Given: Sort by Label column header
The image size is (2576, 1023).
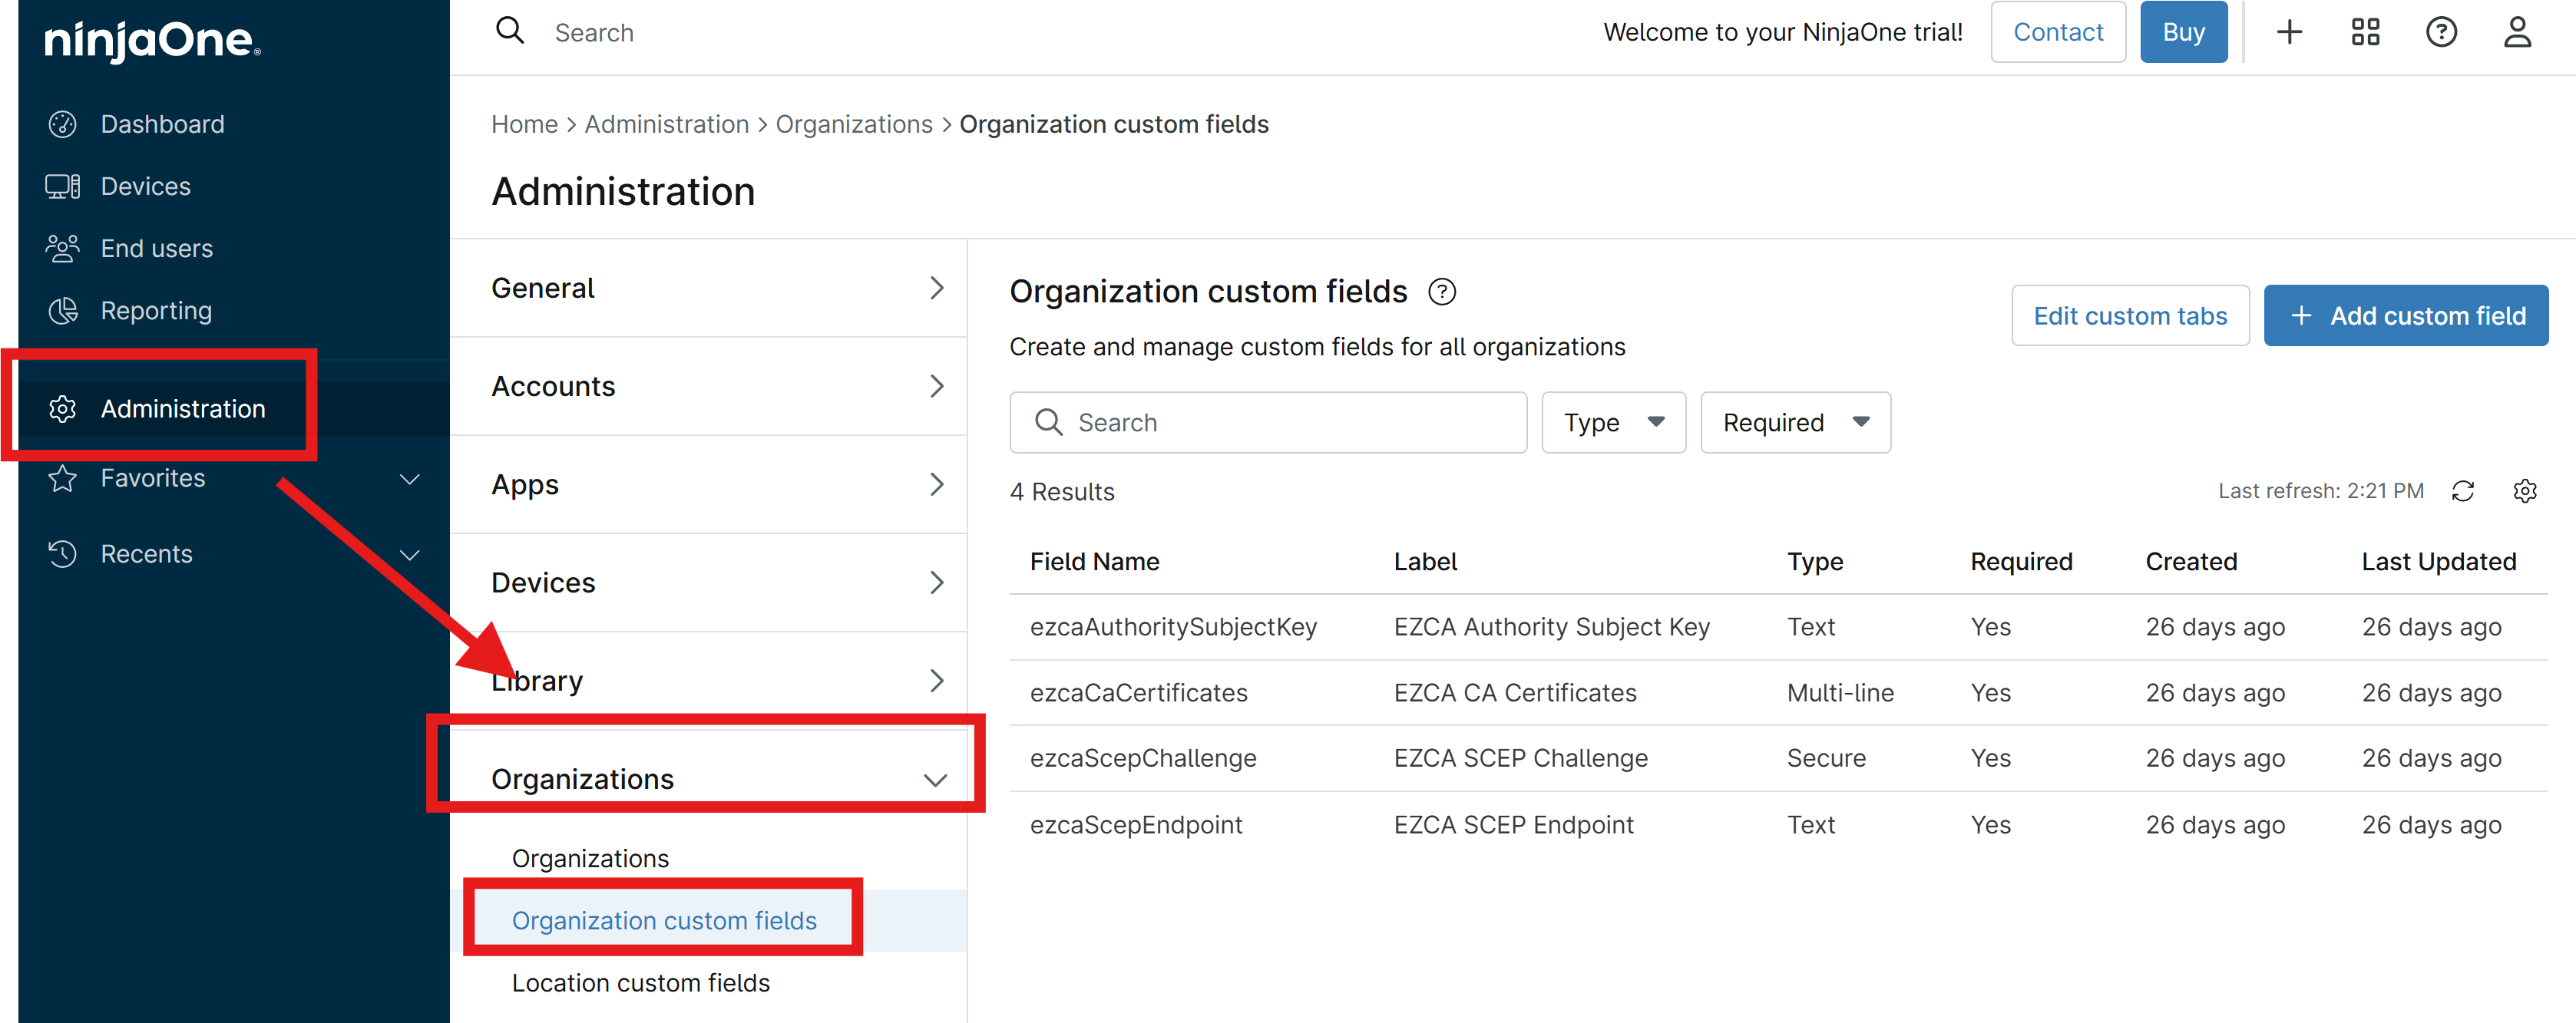Looking at the screenshot, I should pos(1425,562).
